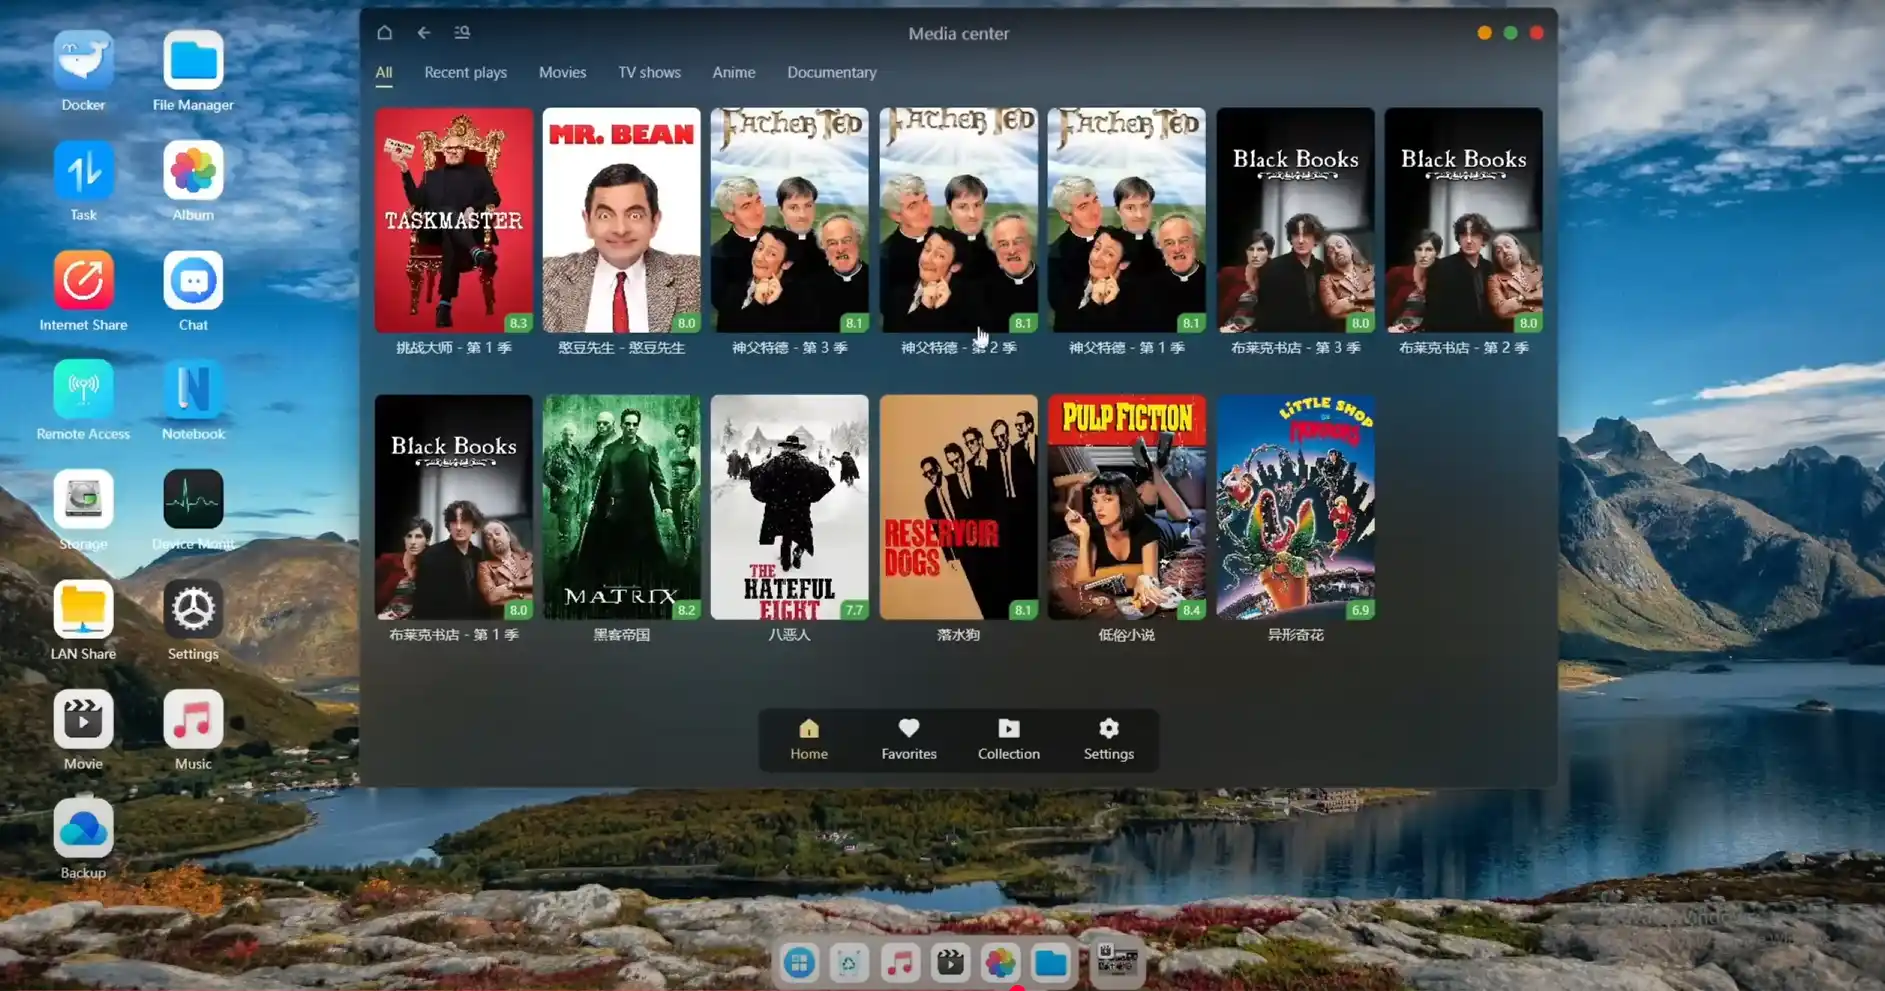The image size is (1885, 991).
Task: Open the Backup desktop icon
Action: tap(83, 828)
